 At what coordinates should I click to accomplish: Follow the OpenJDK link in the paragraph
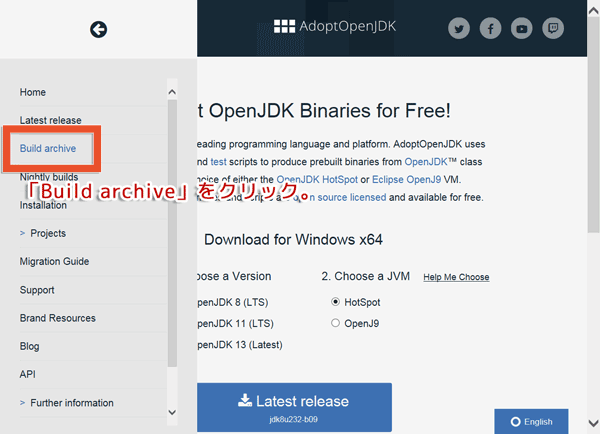pos(426,162)
